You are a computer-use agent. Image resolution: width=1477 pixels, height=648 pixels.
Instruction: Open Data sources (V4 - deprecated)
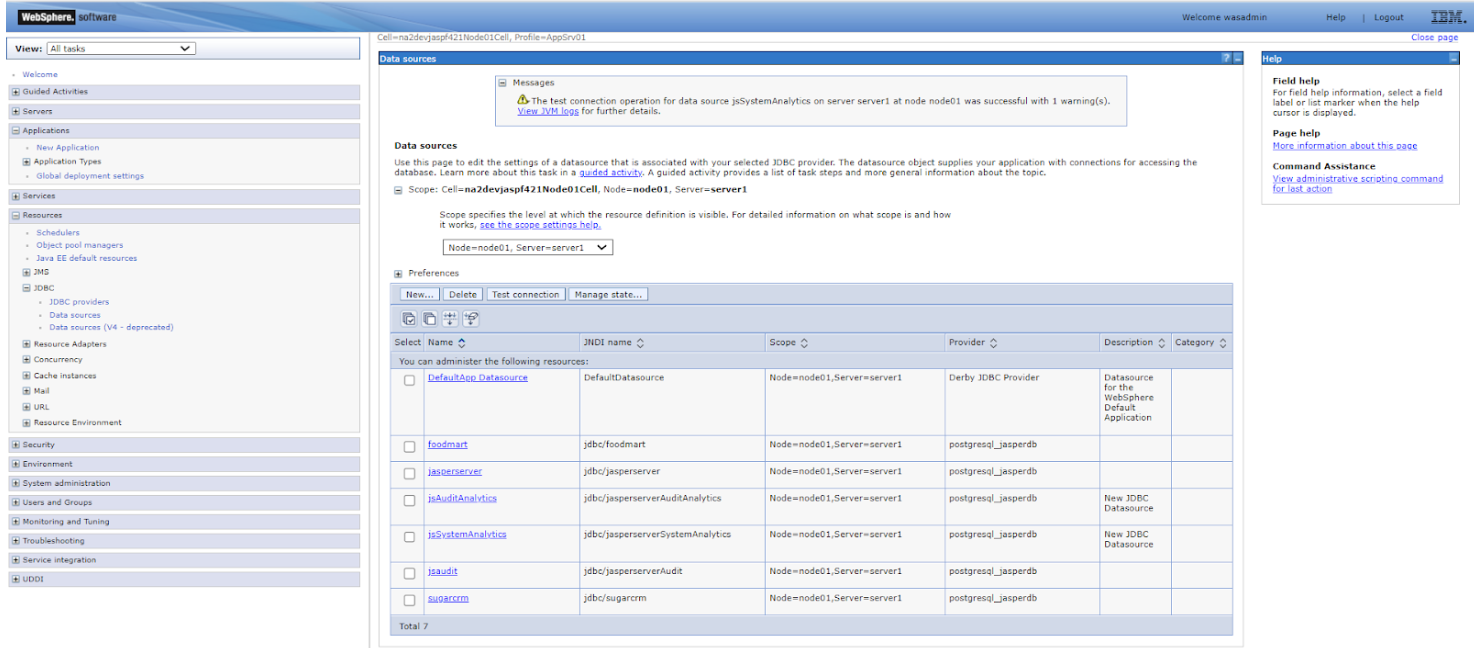[x=111, y=327]
